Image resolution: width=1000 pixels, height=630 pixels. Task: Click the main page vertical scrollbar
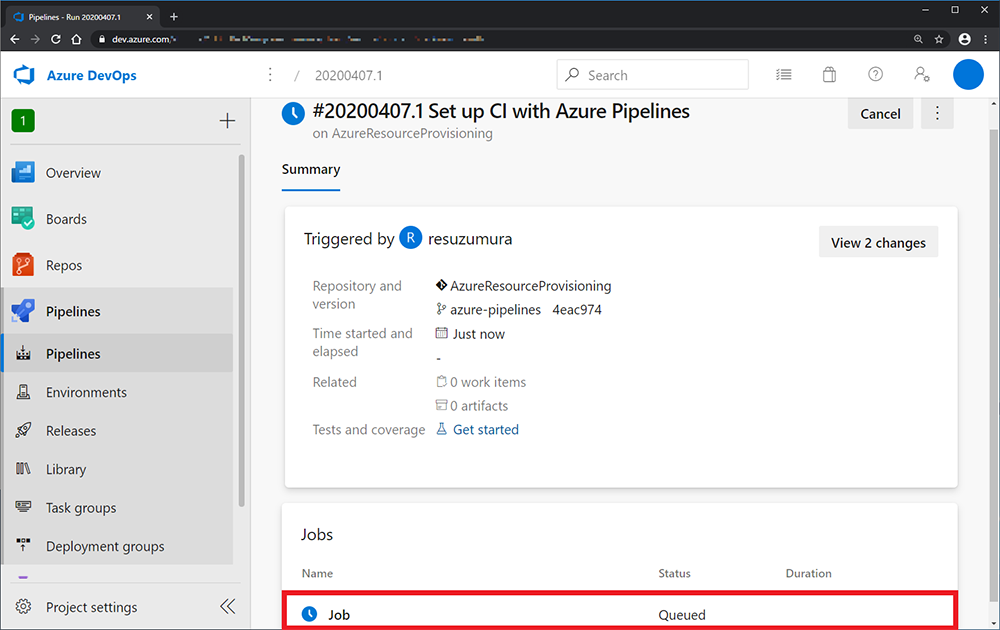click(x=994, y=367)
